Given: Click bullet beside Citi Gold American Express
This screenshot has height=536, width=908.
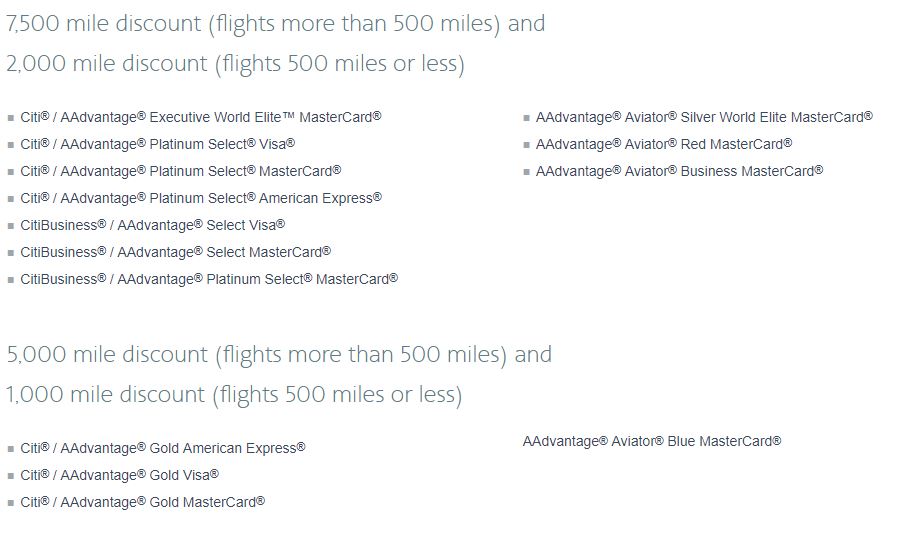Looking at the screenshot, I should [11, 449].
